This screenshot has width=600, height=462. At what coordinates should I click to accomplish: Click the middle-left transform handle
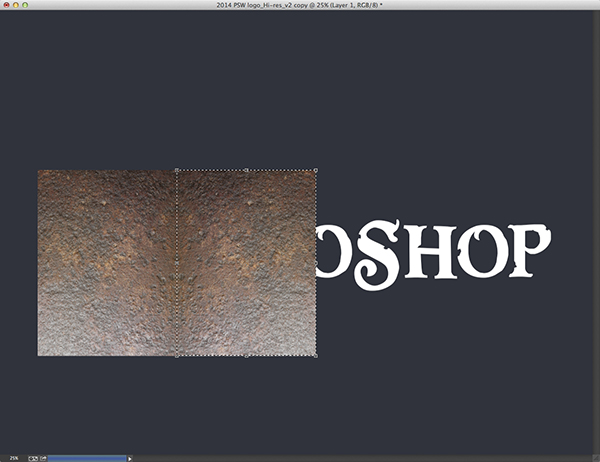[177, 262]
